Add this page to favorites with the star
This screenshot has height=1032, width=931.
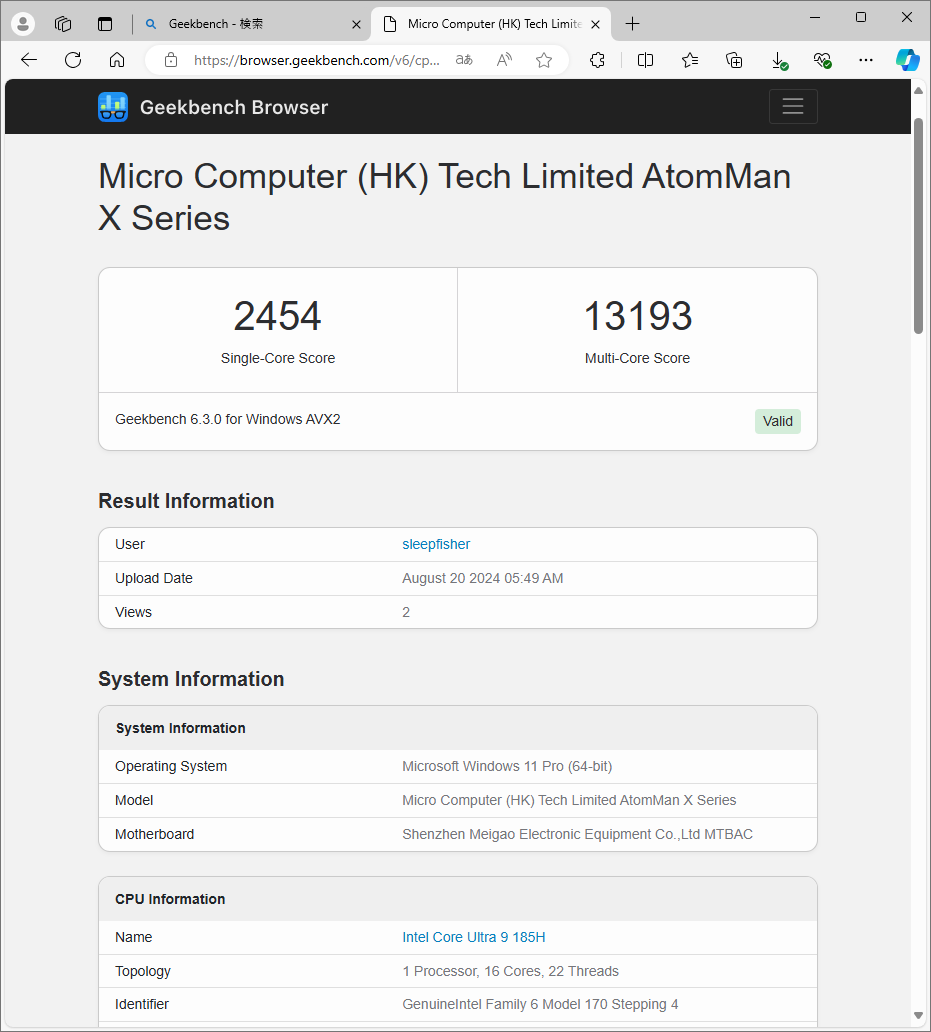pyautogui.click(x=544, y=60)
